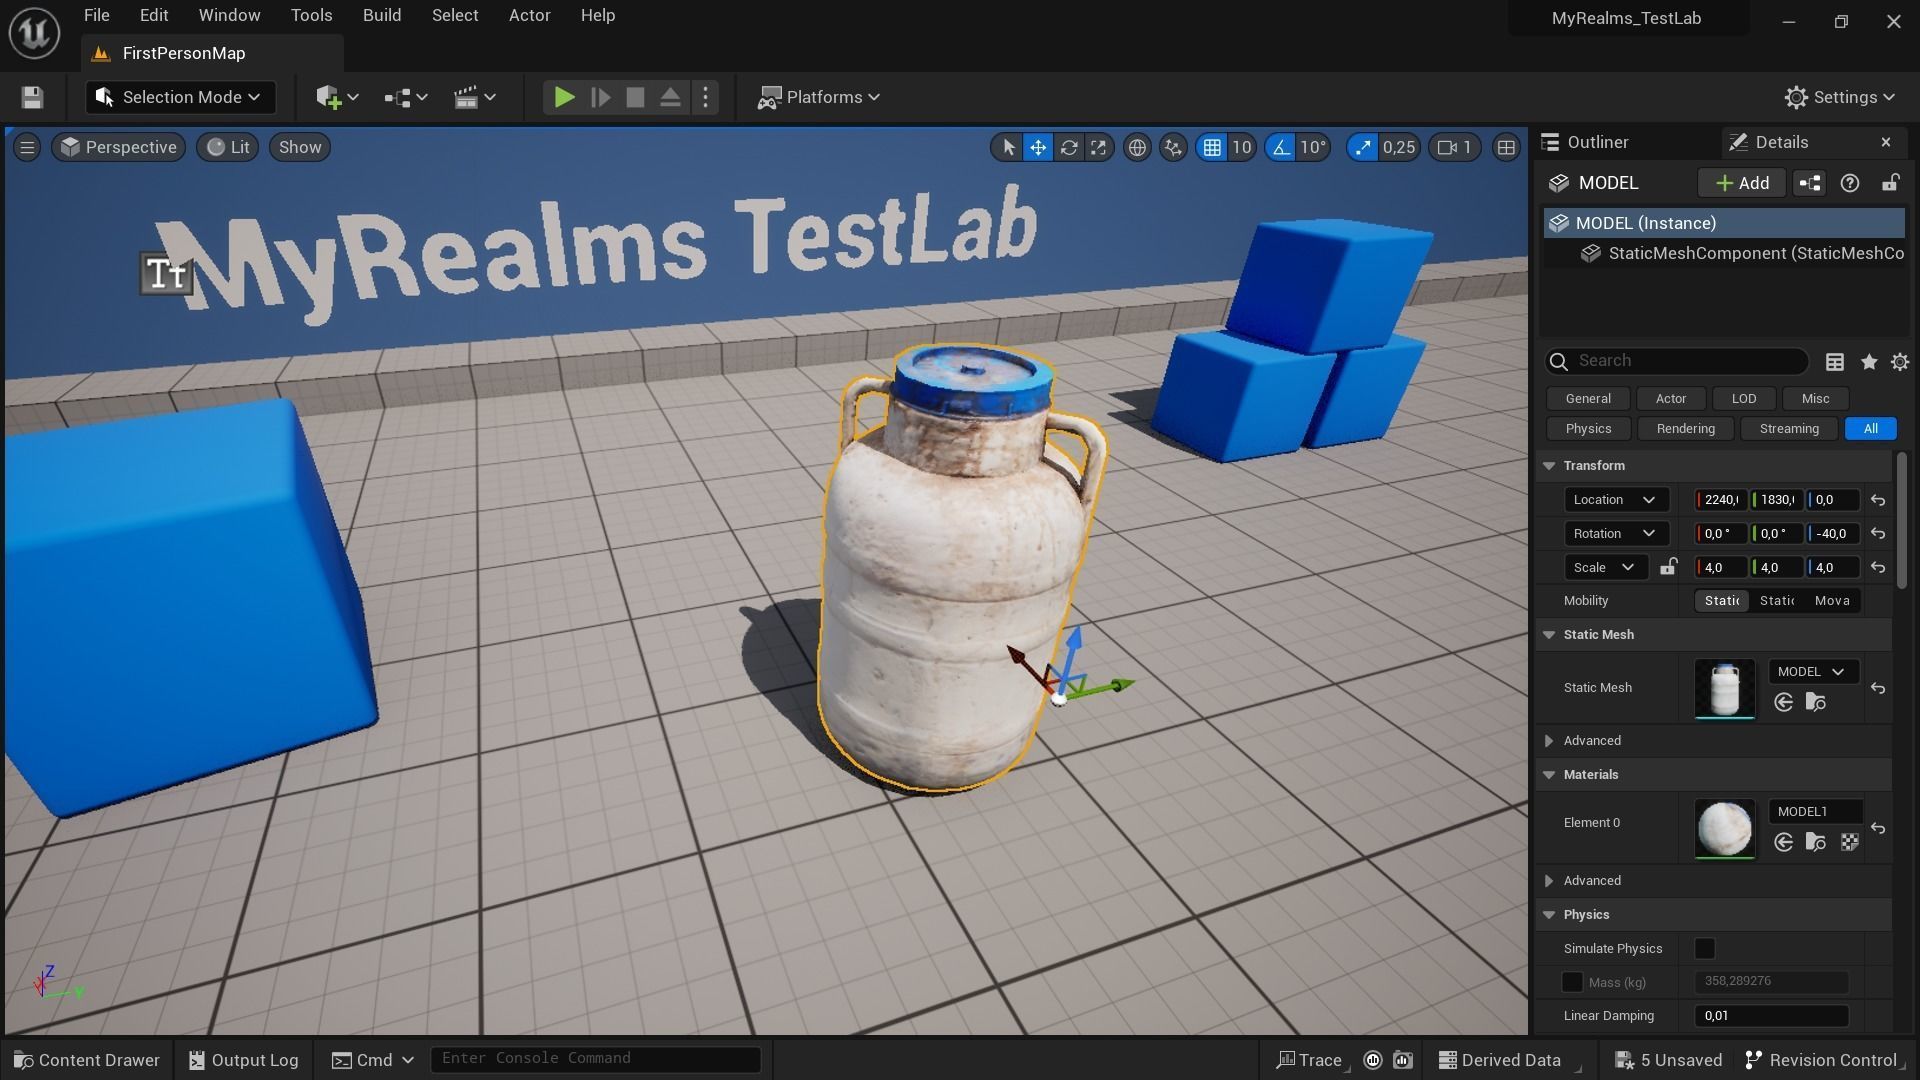Screen dimensions: 1920x1080
Task: Open the Actor menu
Action: (x=529, y=15)
